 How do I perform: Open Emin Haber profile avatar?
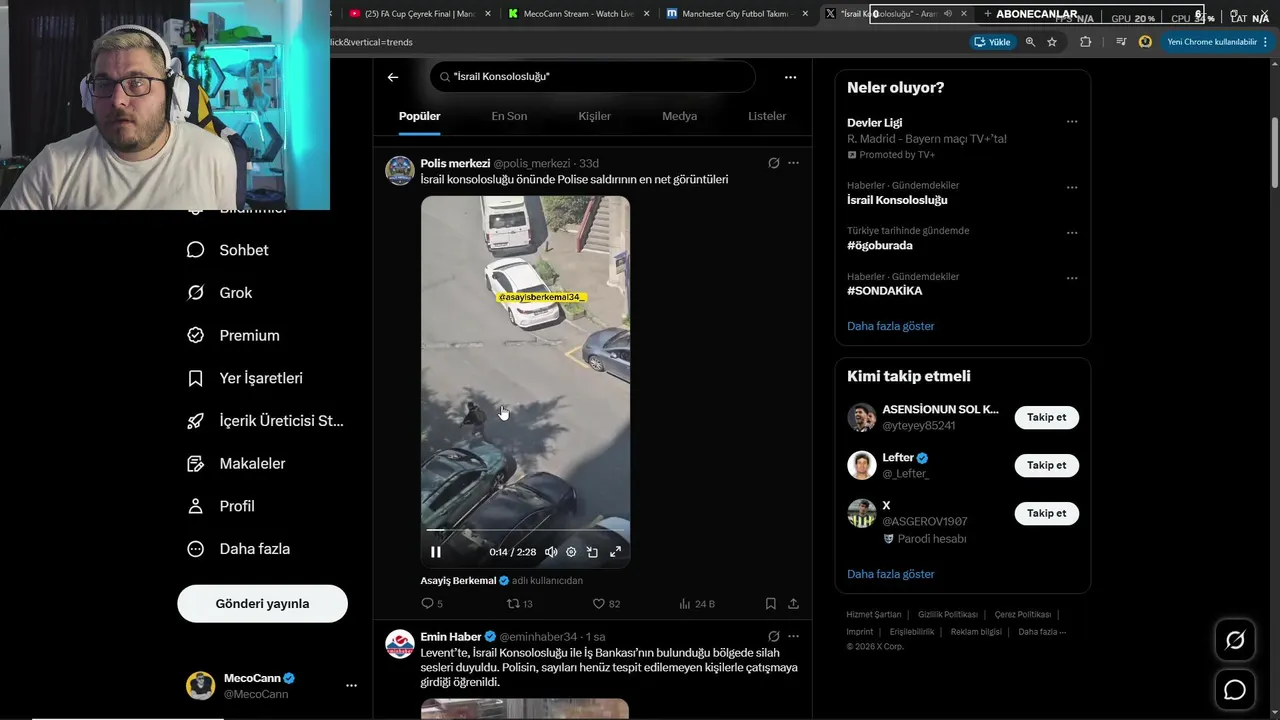(400, 644)
